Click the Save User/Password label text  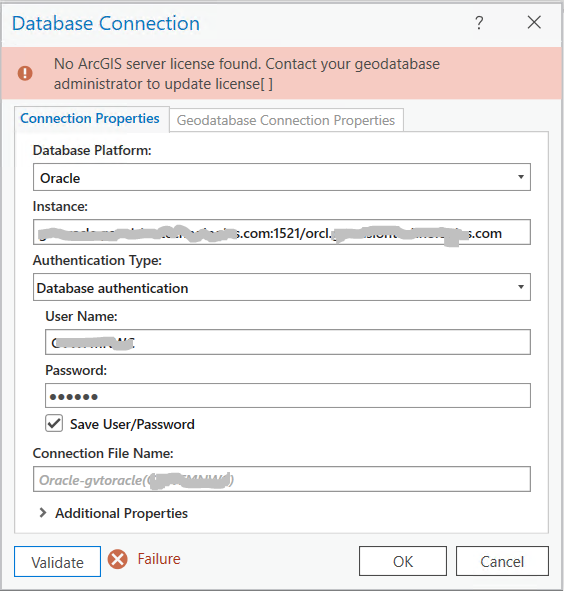[x=132, y=424]
